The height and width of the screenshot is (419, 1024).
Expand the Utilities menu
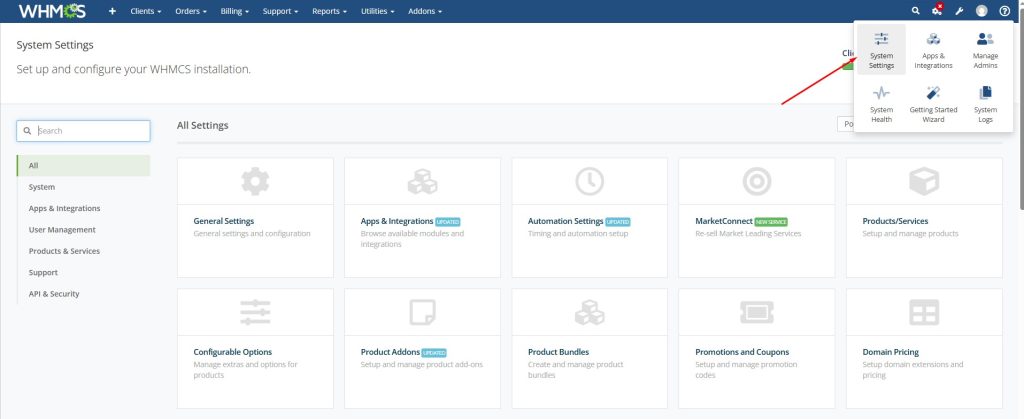(377, 11)
